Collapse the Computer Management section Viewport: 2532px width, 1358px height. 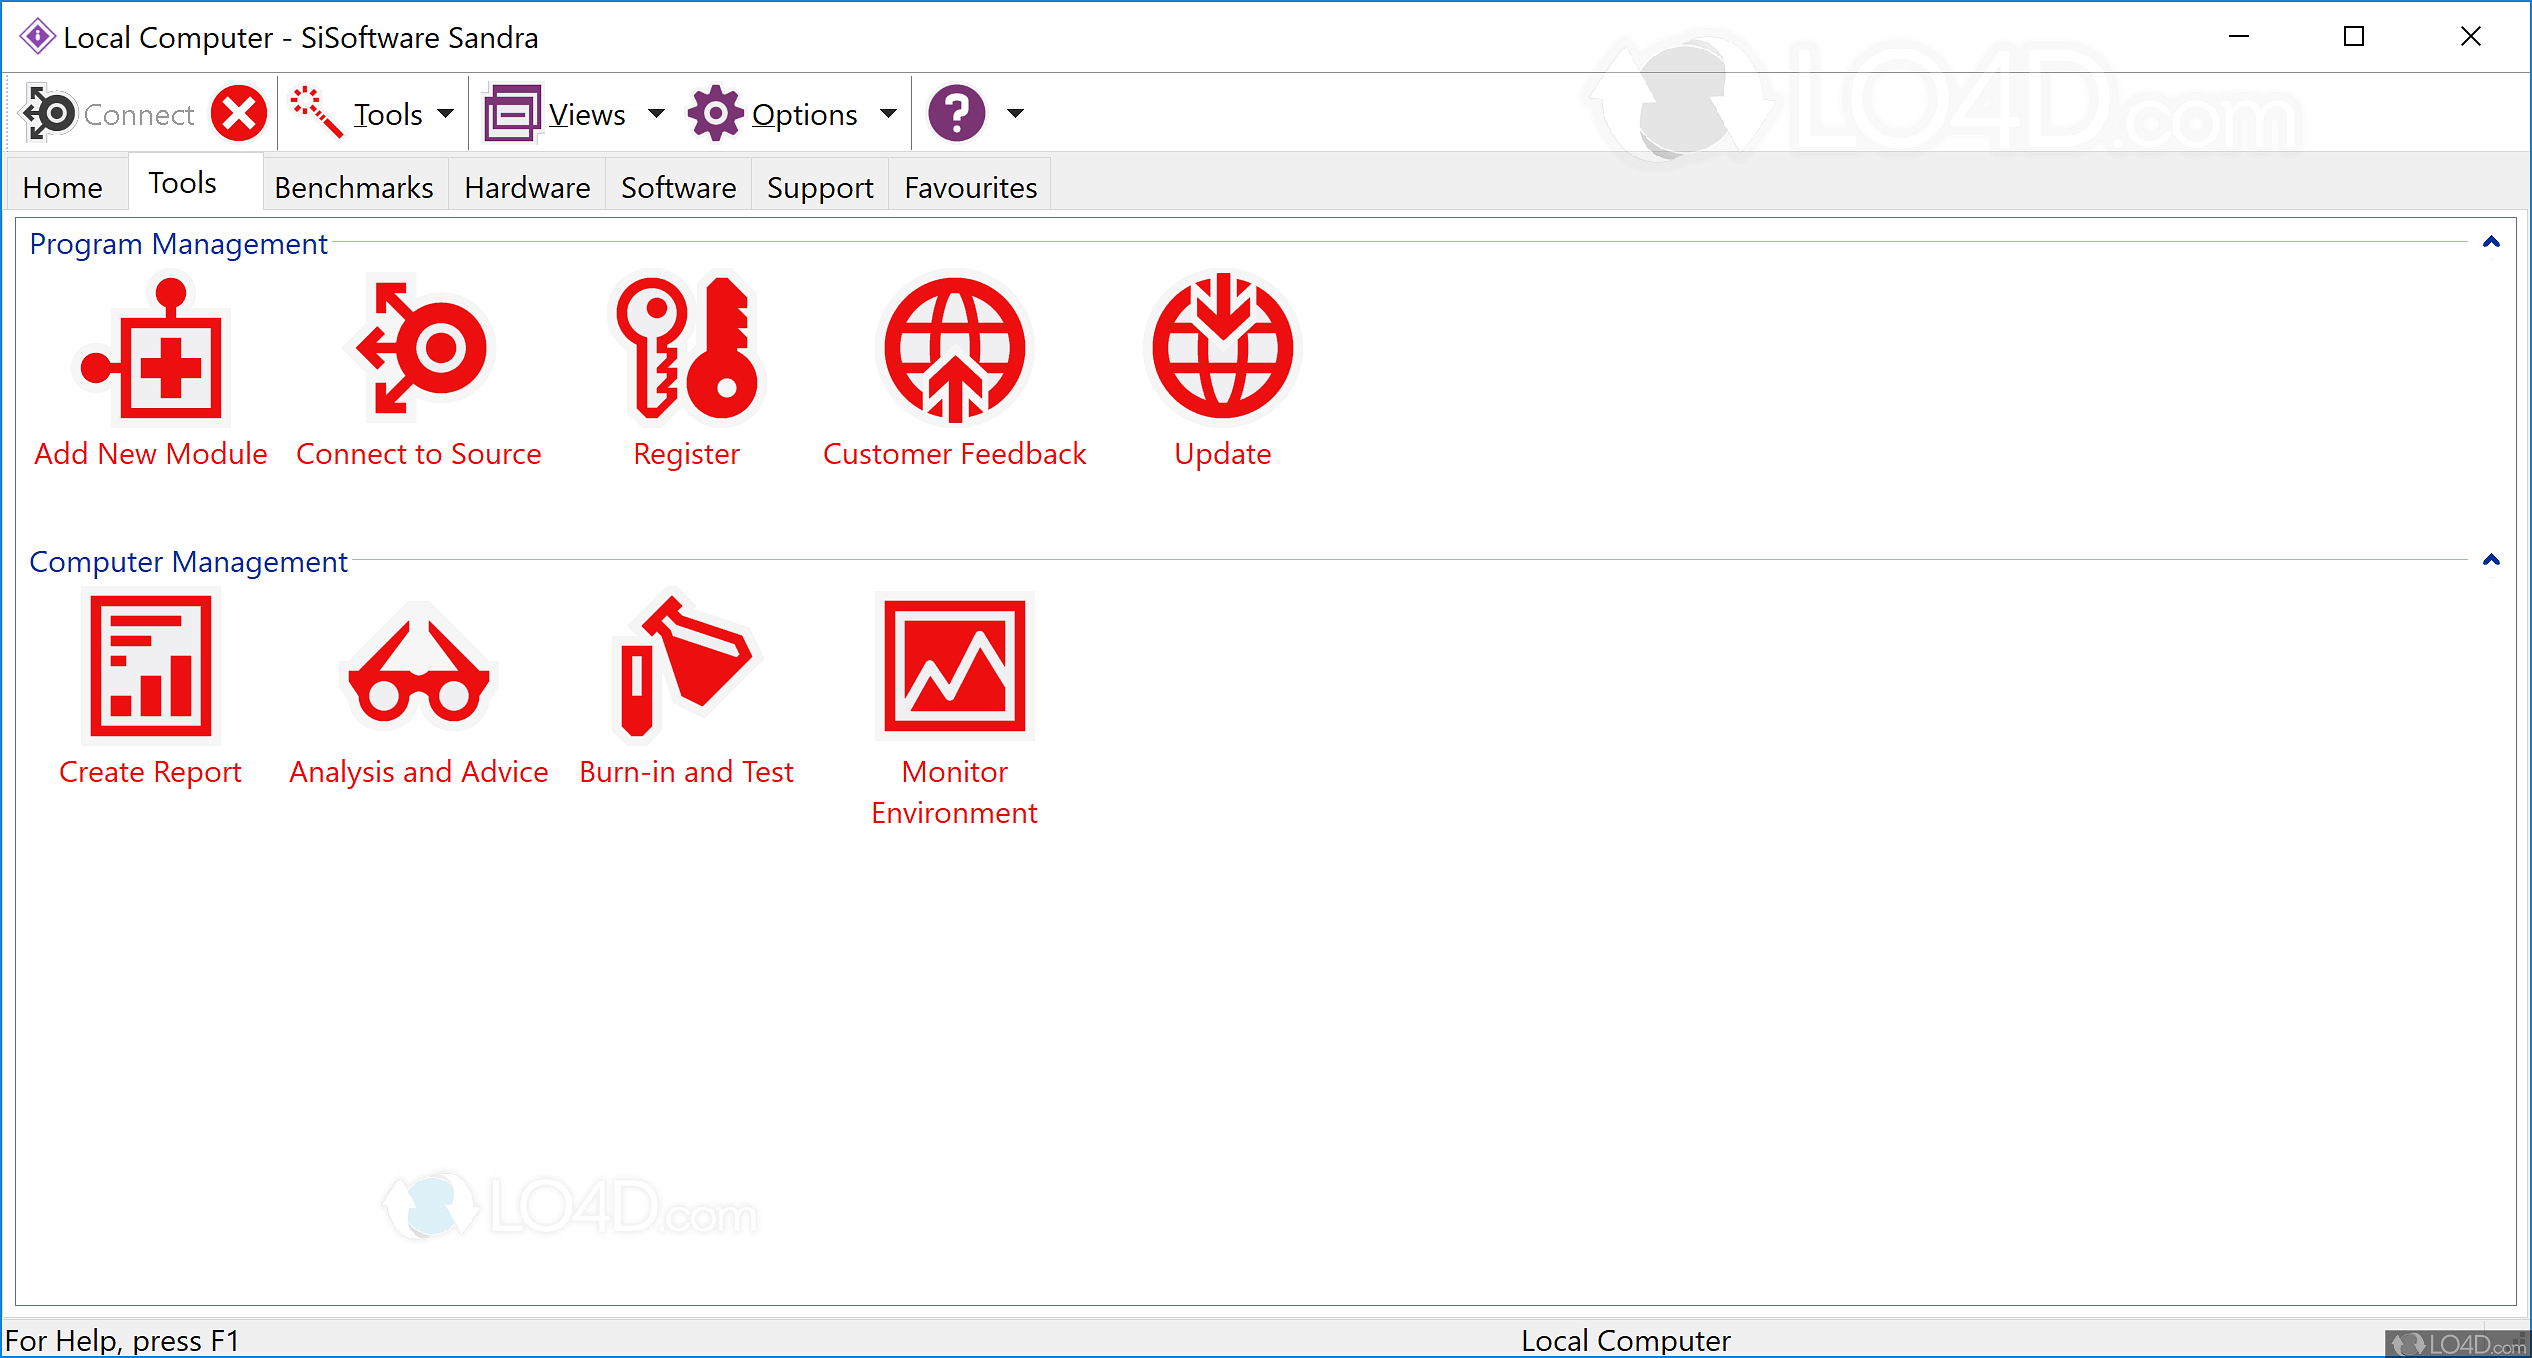tap(2490, 560)
